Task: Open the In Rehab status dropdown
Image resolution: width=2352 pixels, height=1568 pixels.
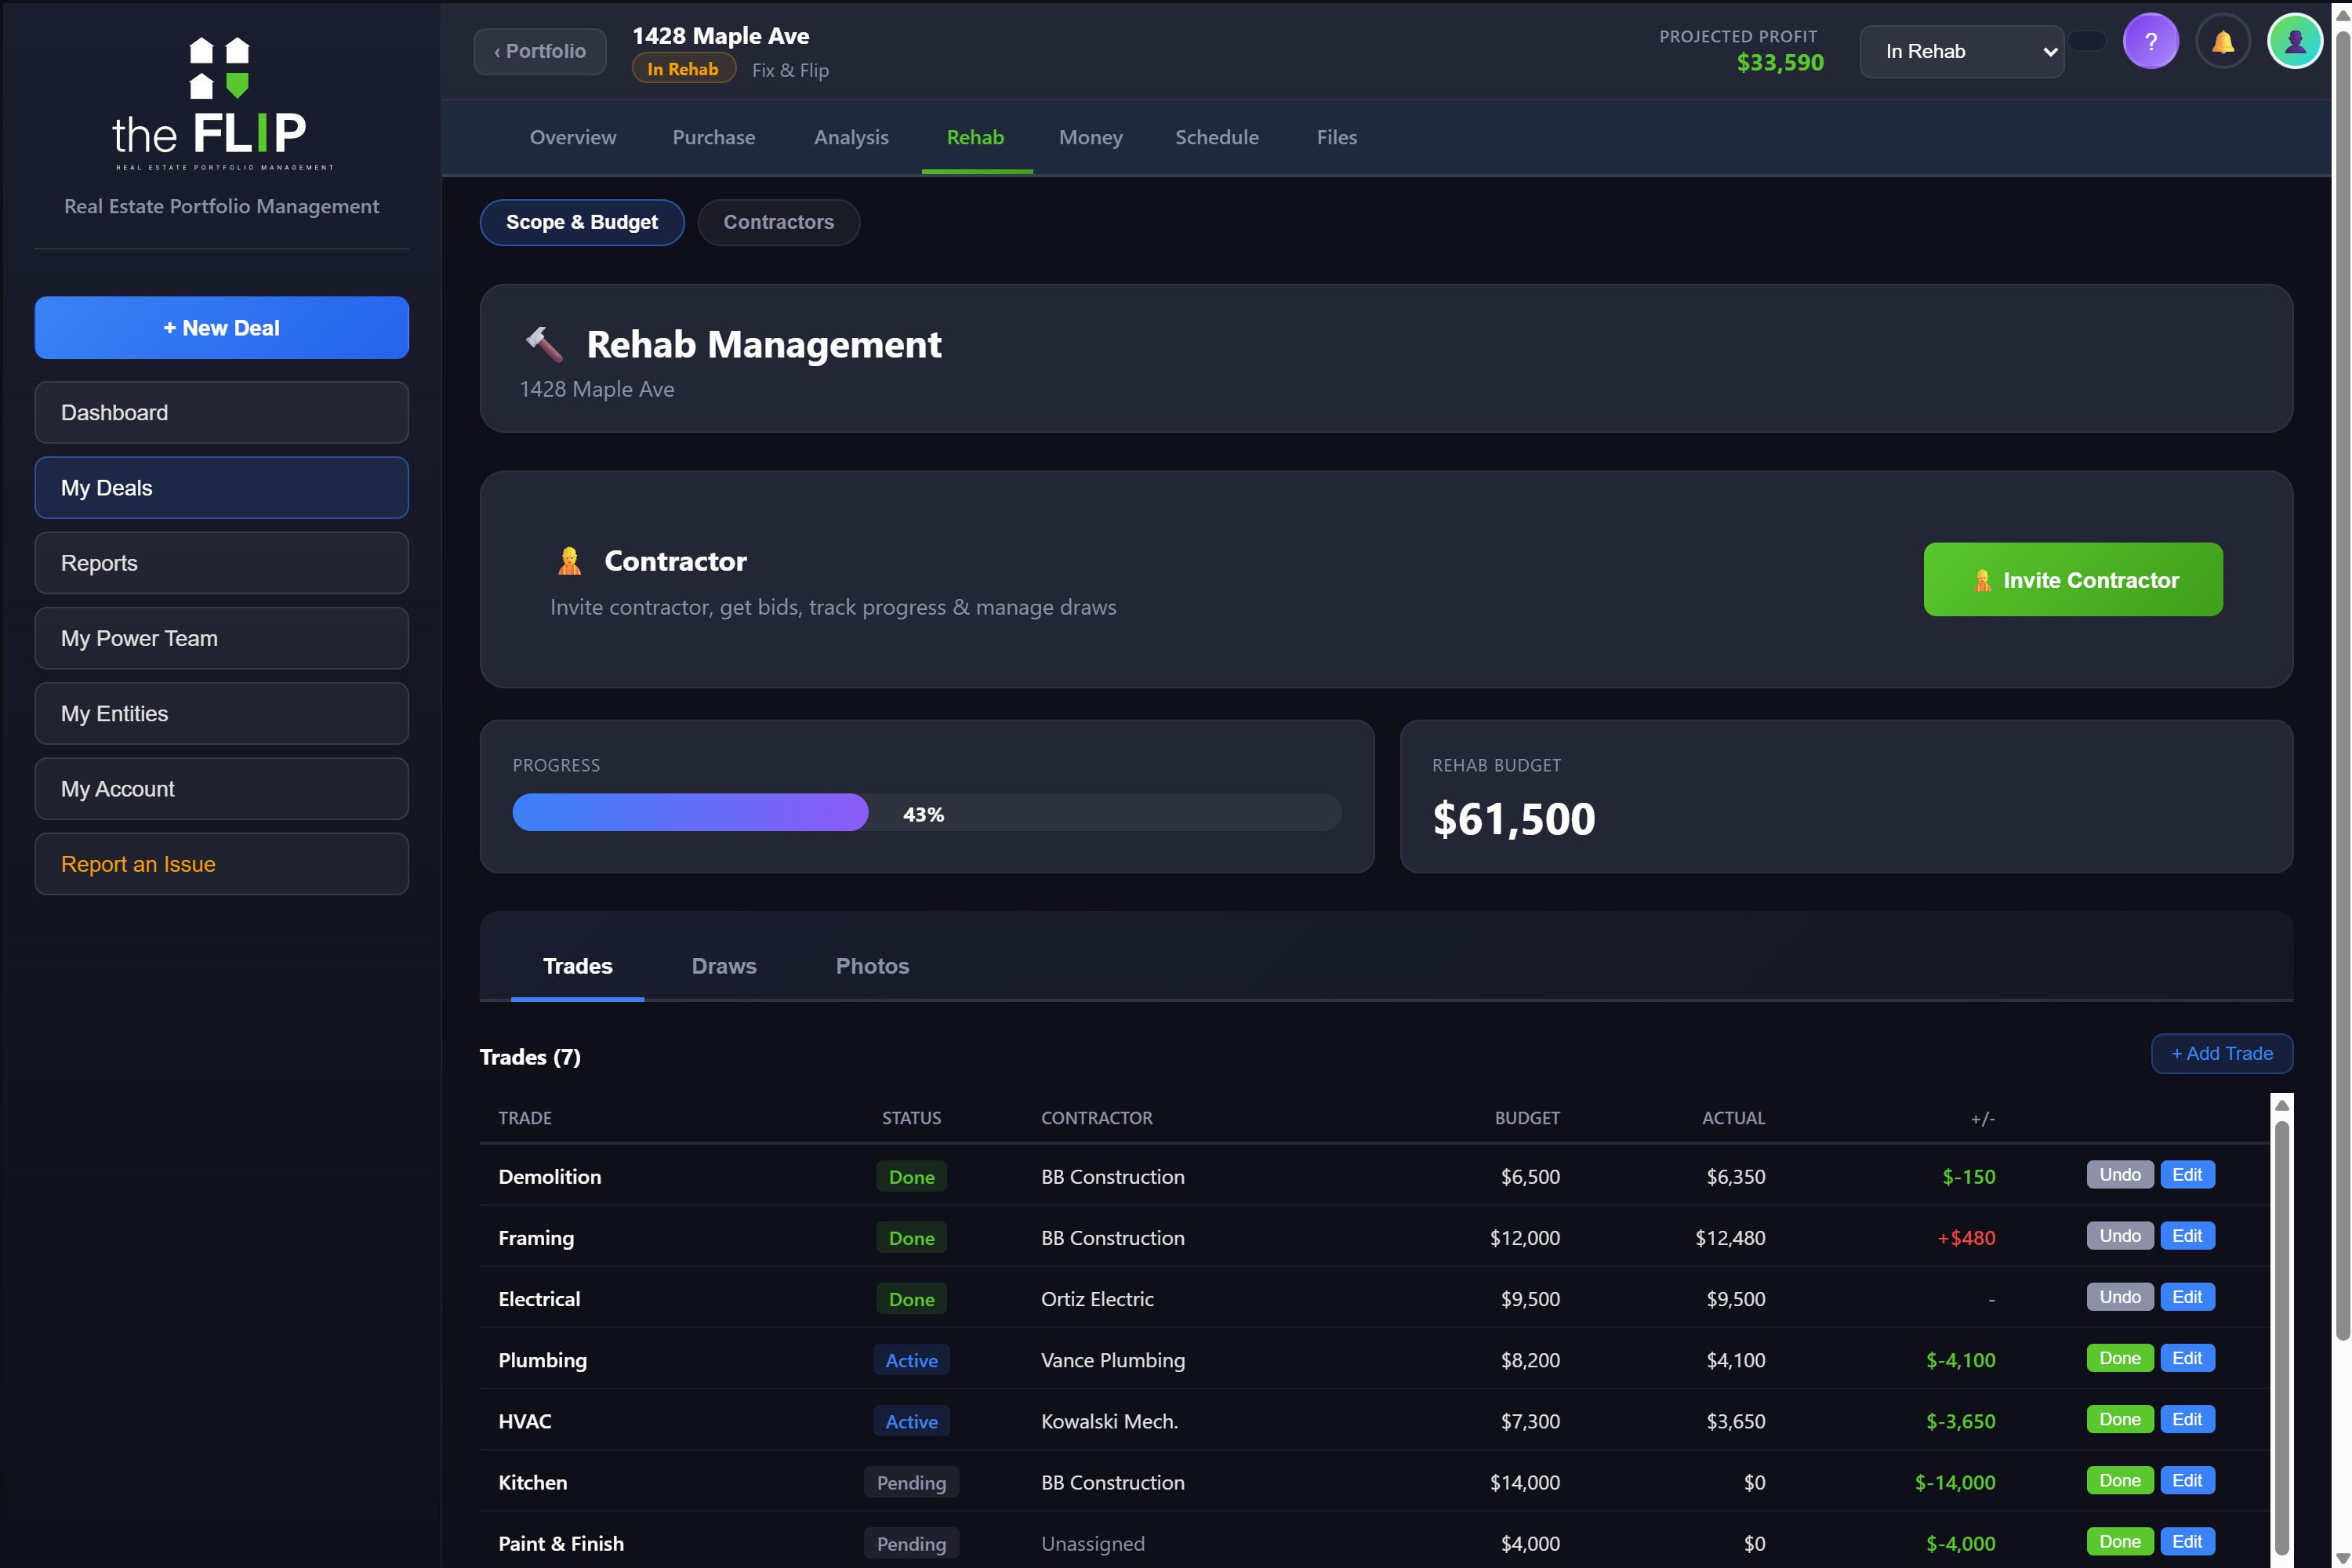Action: pyautogui.click(x=1961, y=51)
